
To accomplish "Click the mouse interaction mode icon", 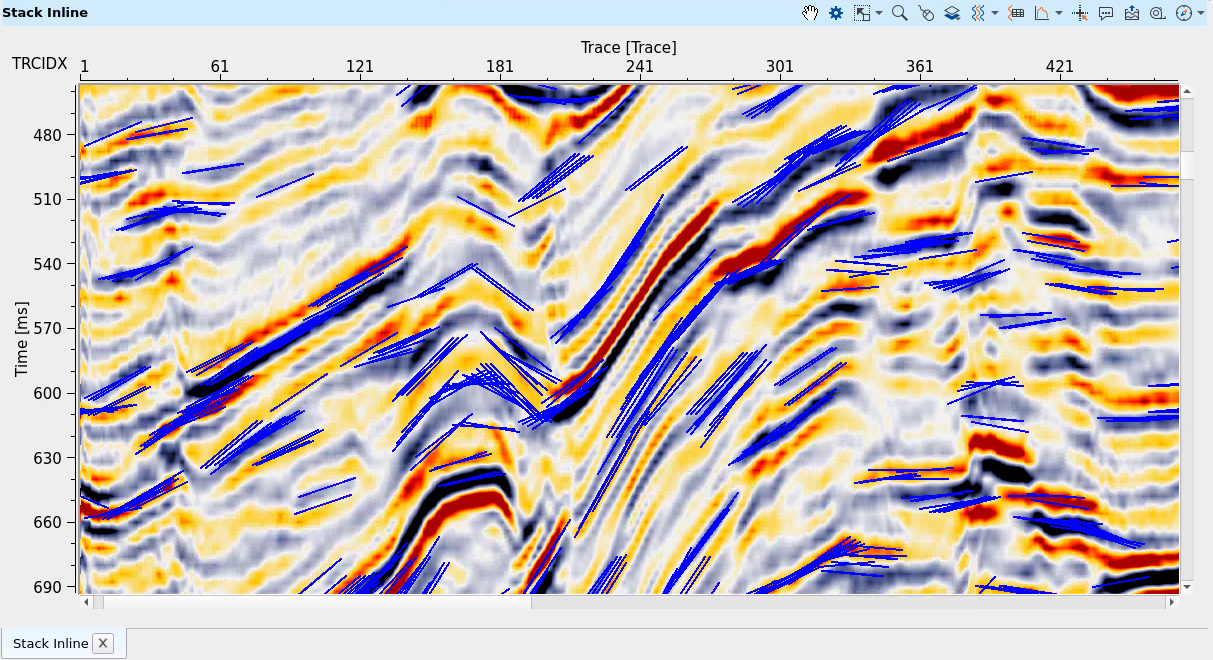I will (x=926, y=13).
